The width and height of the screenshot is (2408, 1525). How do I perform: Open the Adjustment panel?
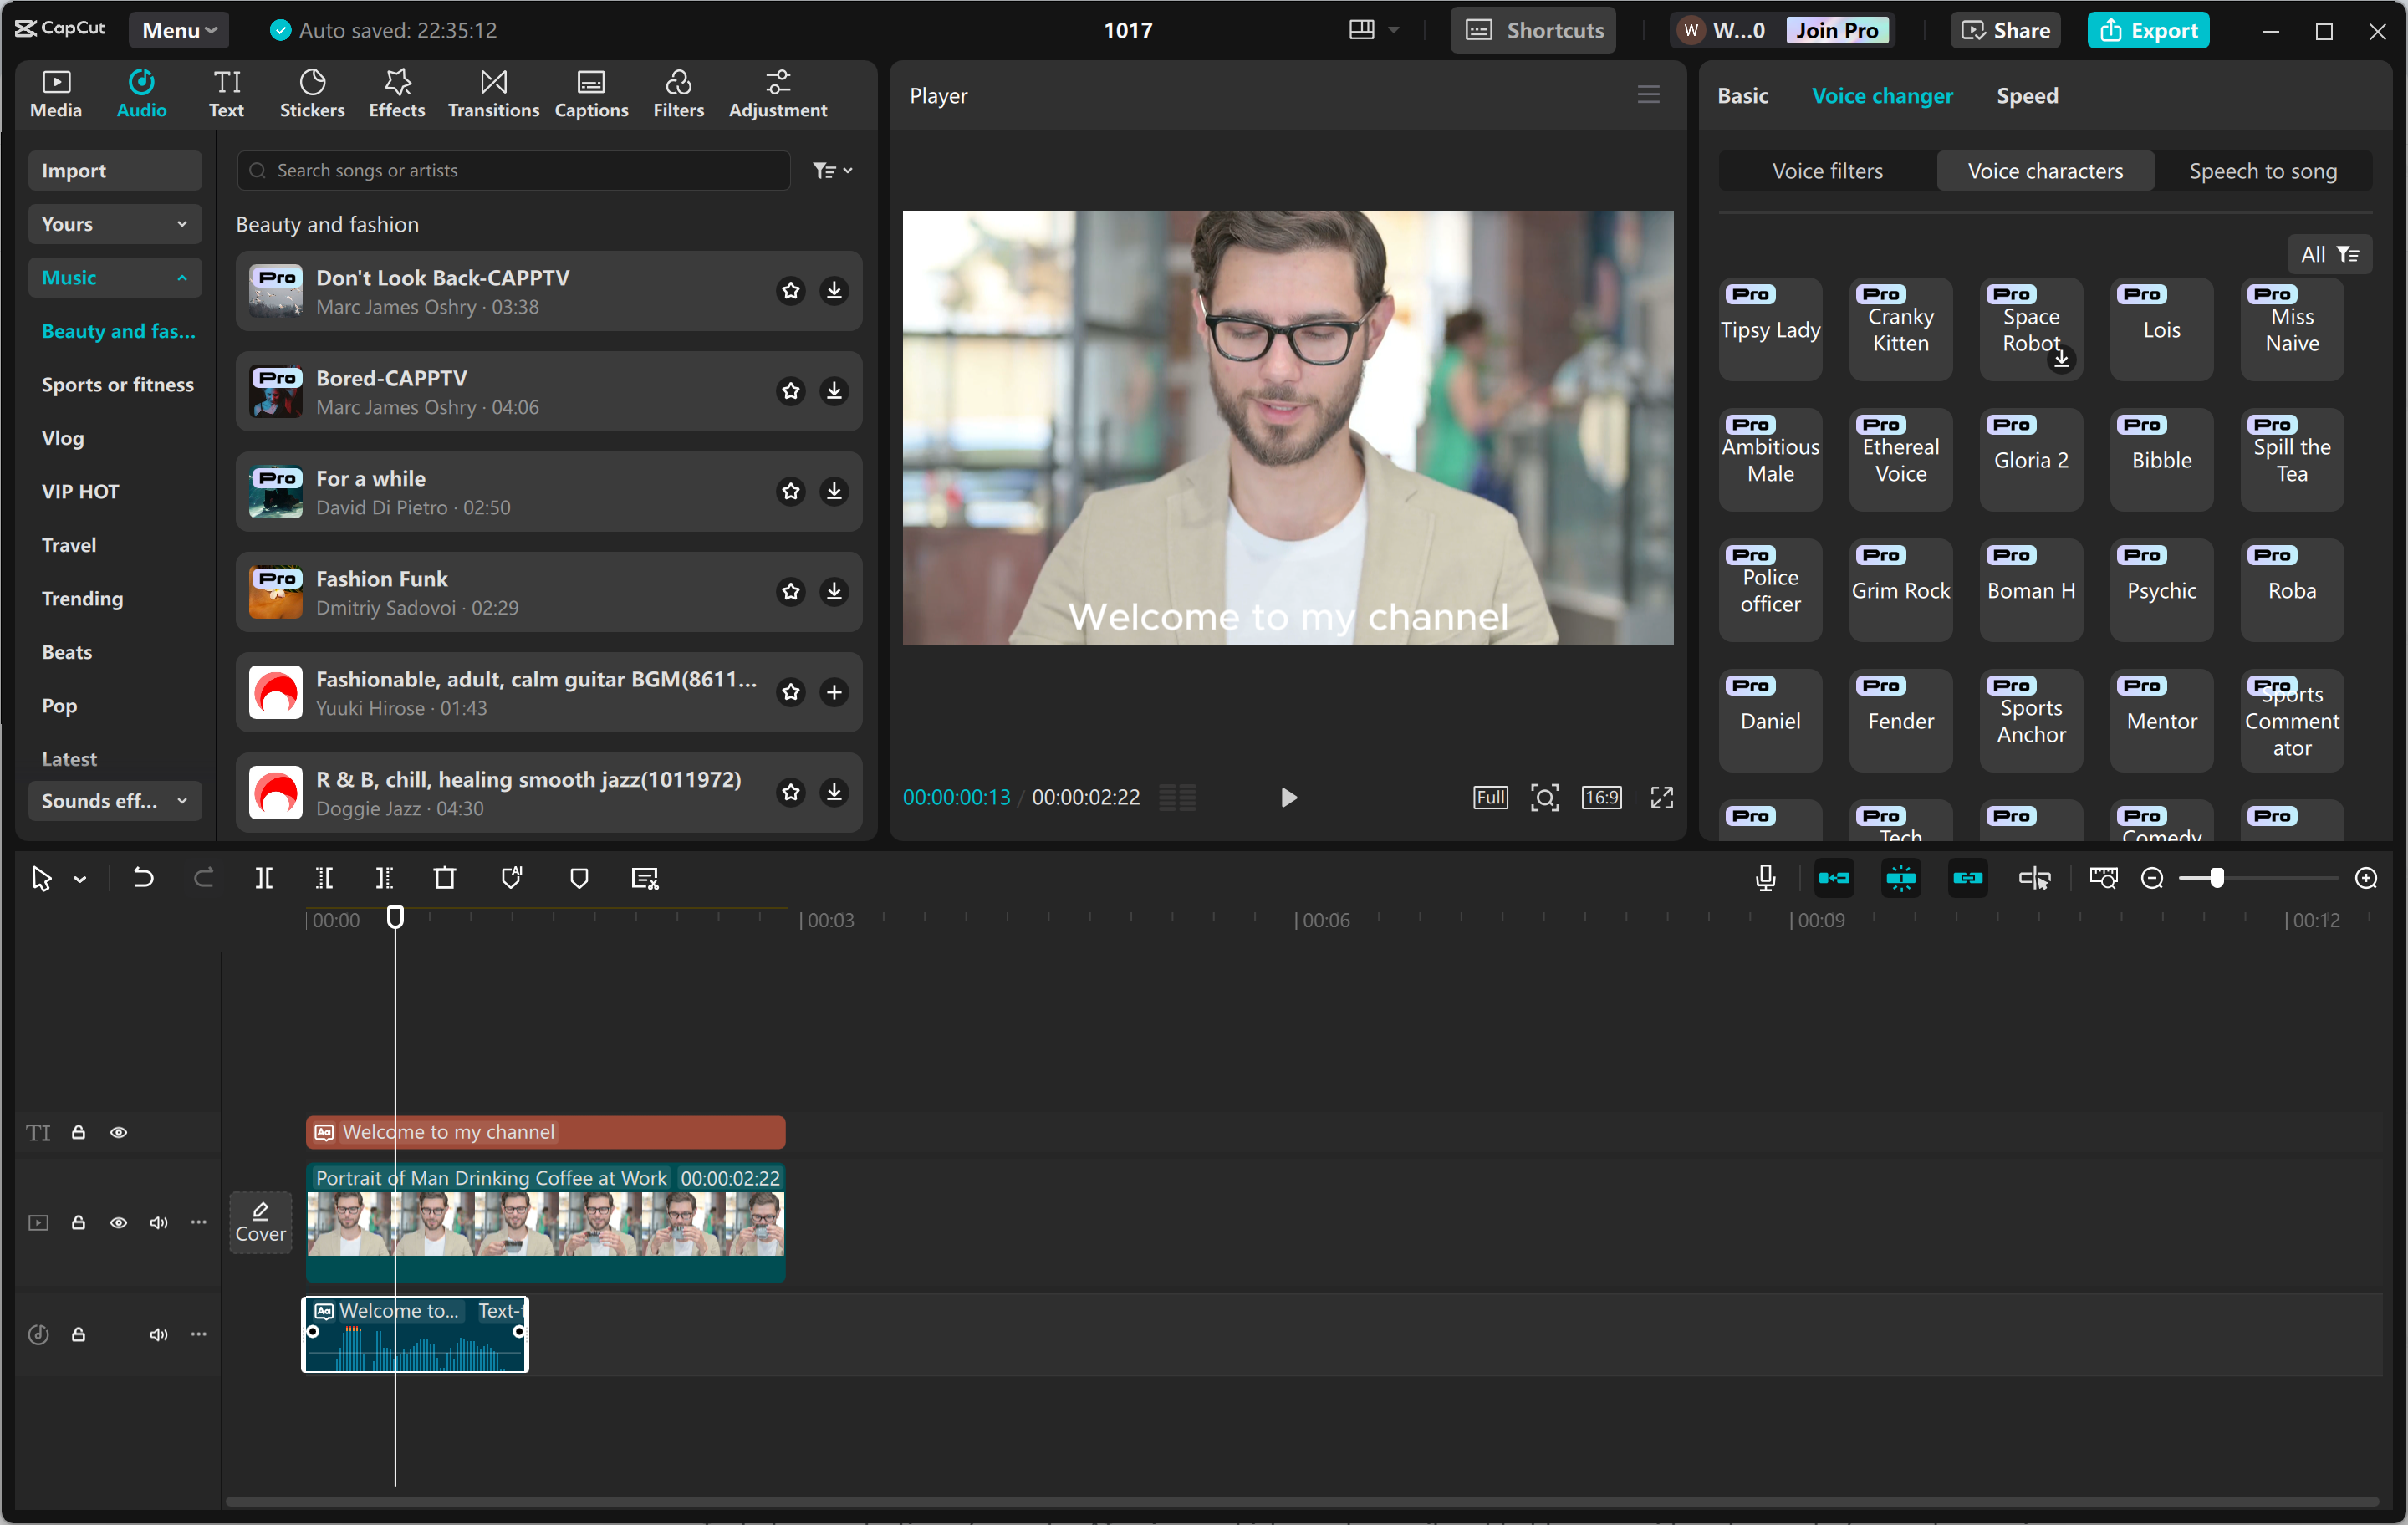coord(777,94)
